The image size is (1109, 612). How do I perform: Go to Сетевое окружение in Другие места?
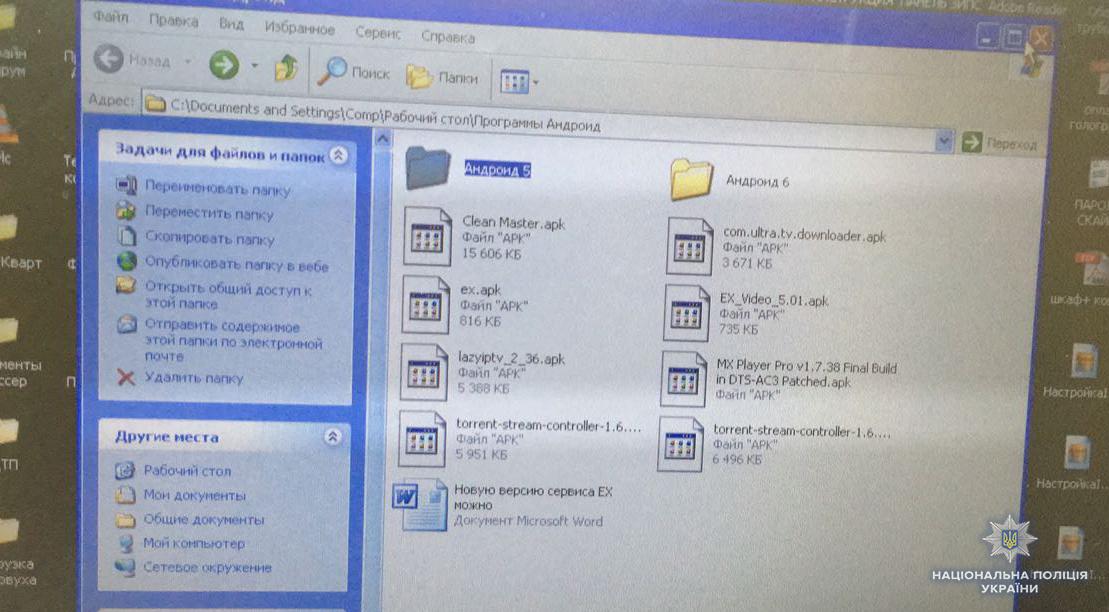click(x=207, y=567)
